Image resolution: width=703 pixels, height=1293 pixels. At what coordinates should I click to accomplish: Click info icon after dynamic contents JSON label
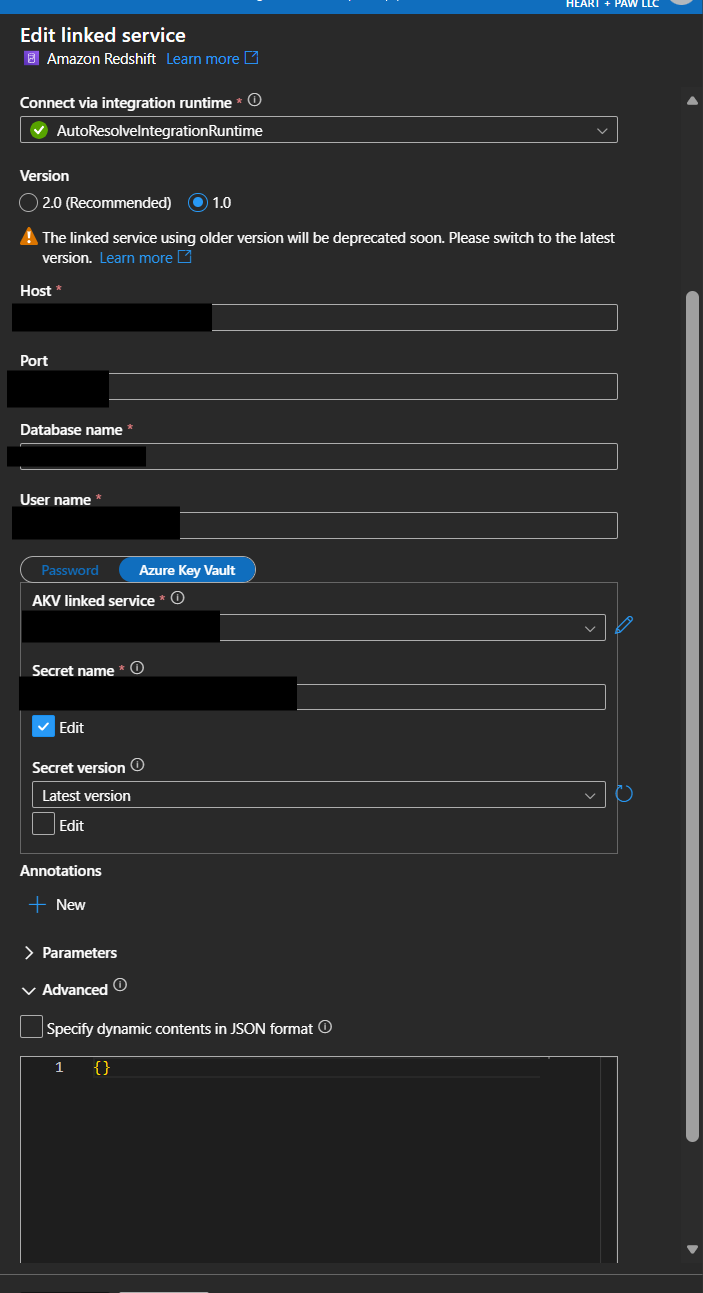point(325,1027)
